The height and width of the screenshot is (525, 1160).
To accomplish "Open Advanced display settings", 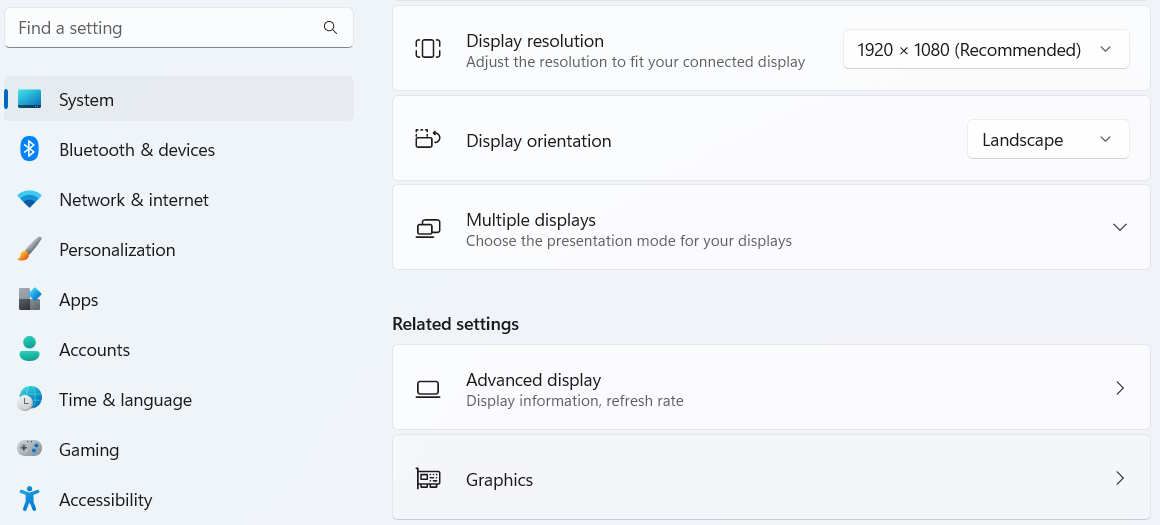I will [x=771, y=389].
